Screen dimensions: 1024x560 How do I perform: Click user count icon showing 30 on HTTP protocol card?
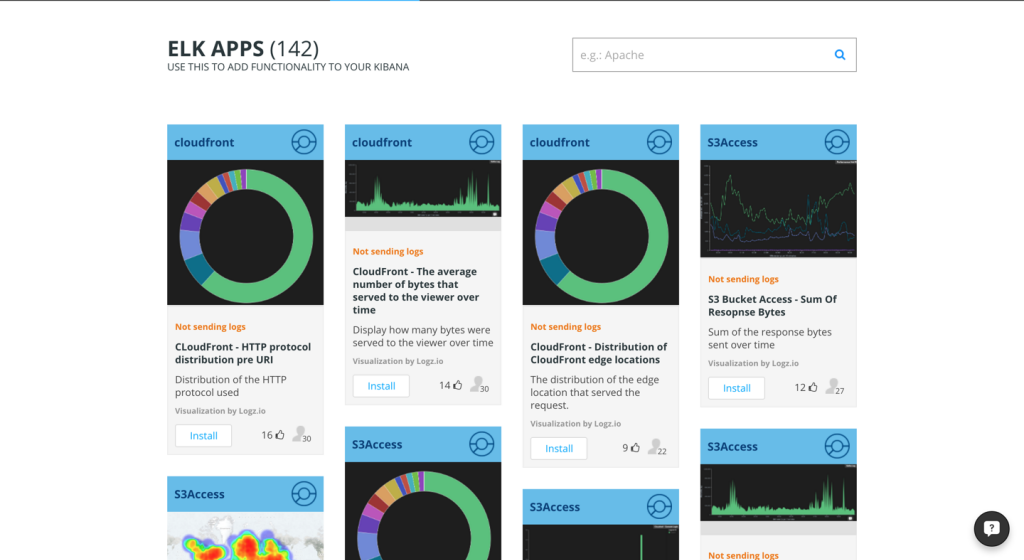tap(301, 434)
